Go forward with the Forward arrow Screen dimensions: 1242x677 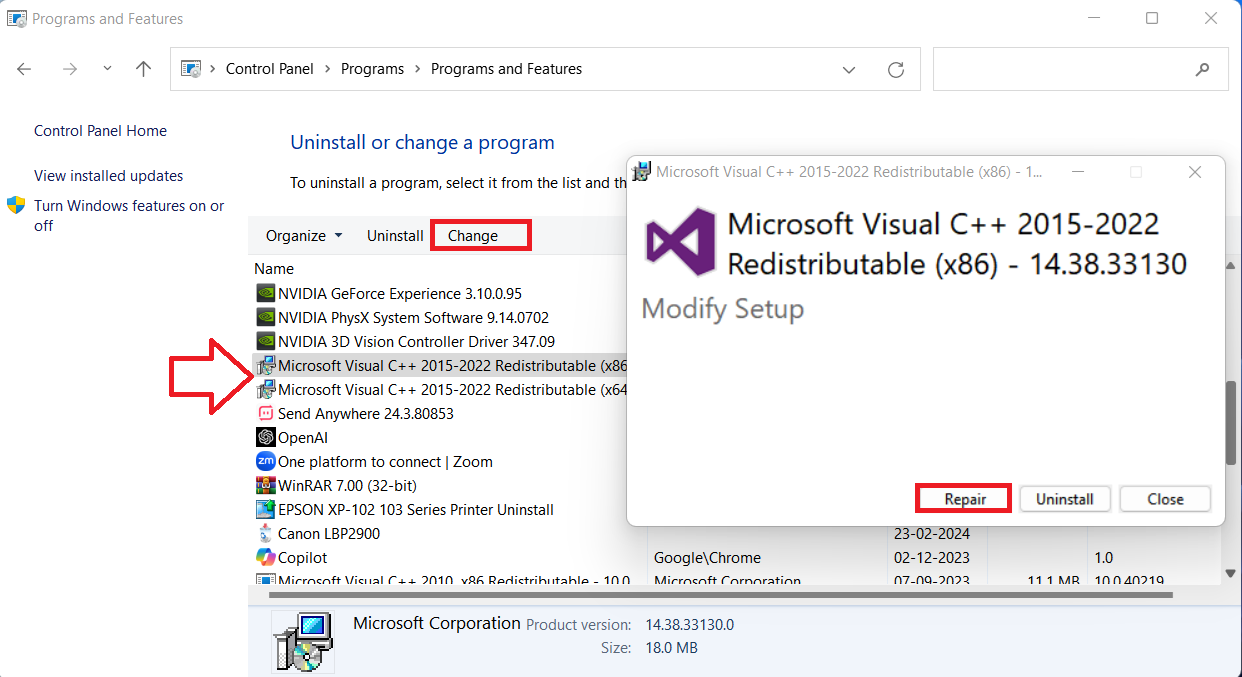[69, 69]
